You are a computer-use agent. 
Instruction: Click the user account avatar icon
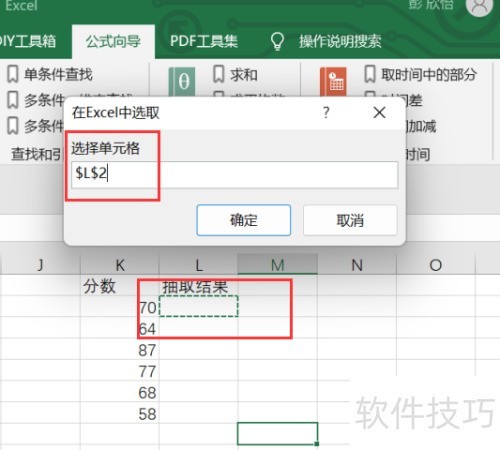[479, 6]
